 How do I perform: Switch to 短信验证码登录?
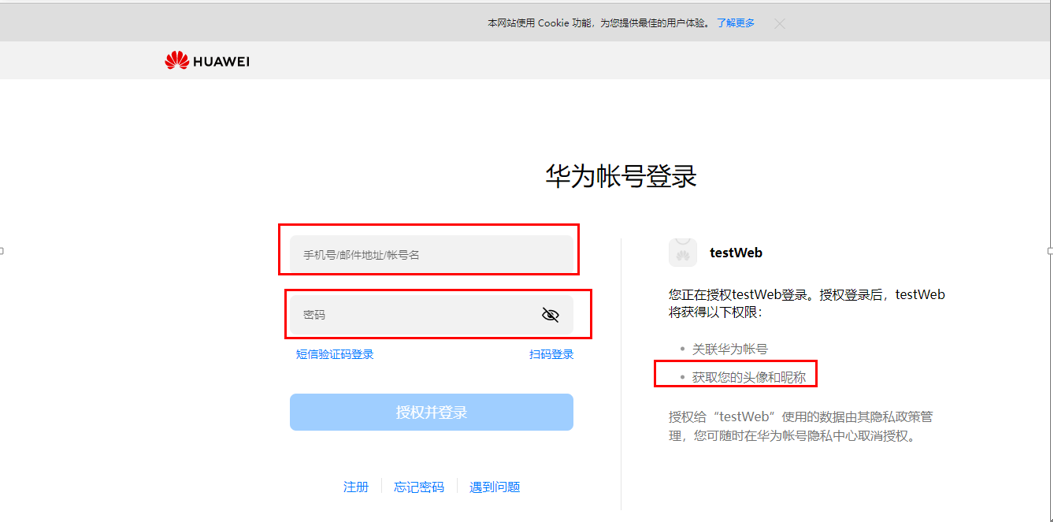pyautogui.click(x=334, y=355)
